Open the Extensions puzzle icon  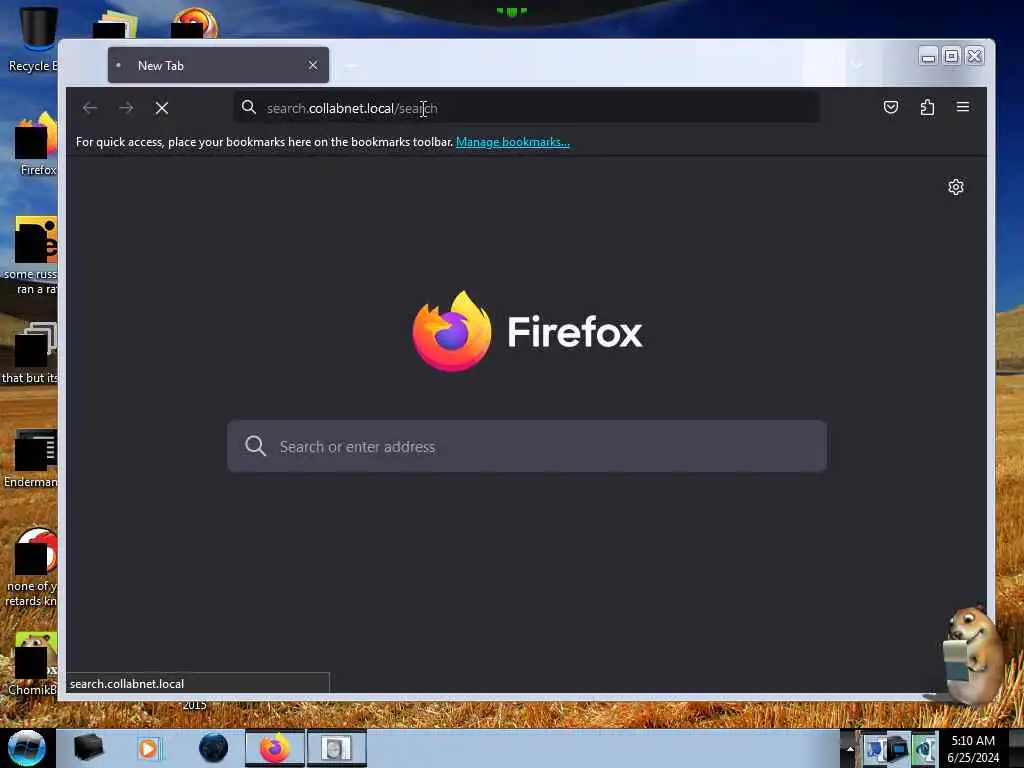coord(927,107)
